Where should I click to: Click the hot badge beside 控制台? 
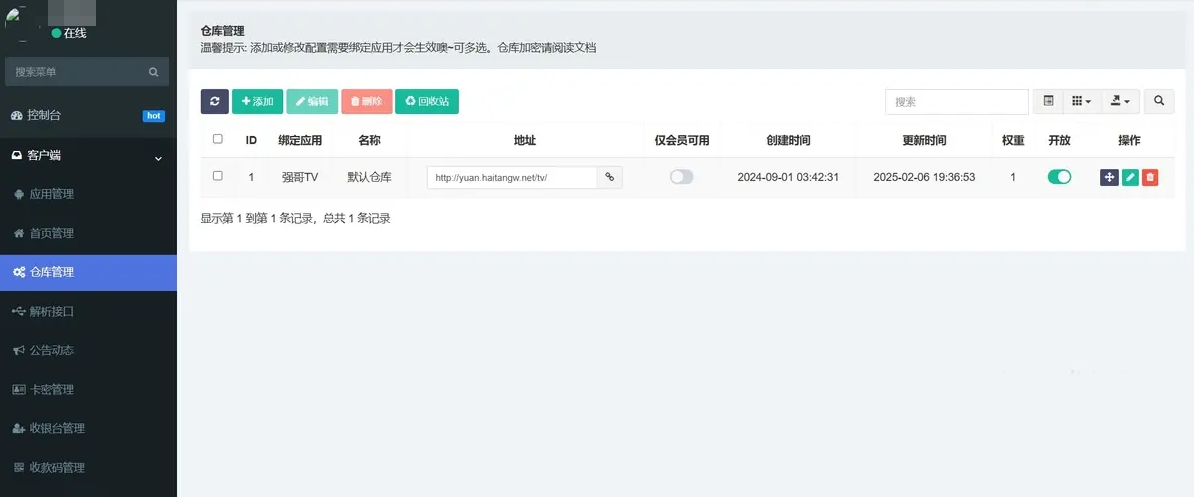(154, 116)
